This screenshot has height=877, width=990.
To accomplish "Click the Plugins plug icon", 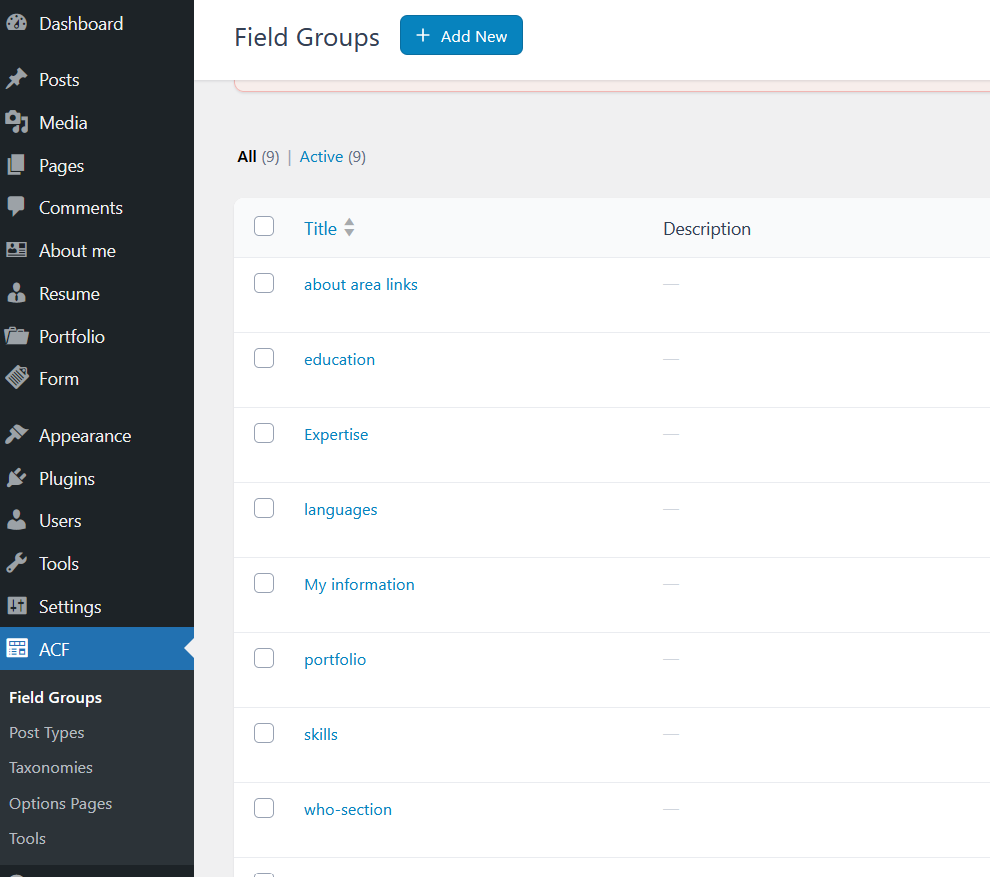I will 16,478.
